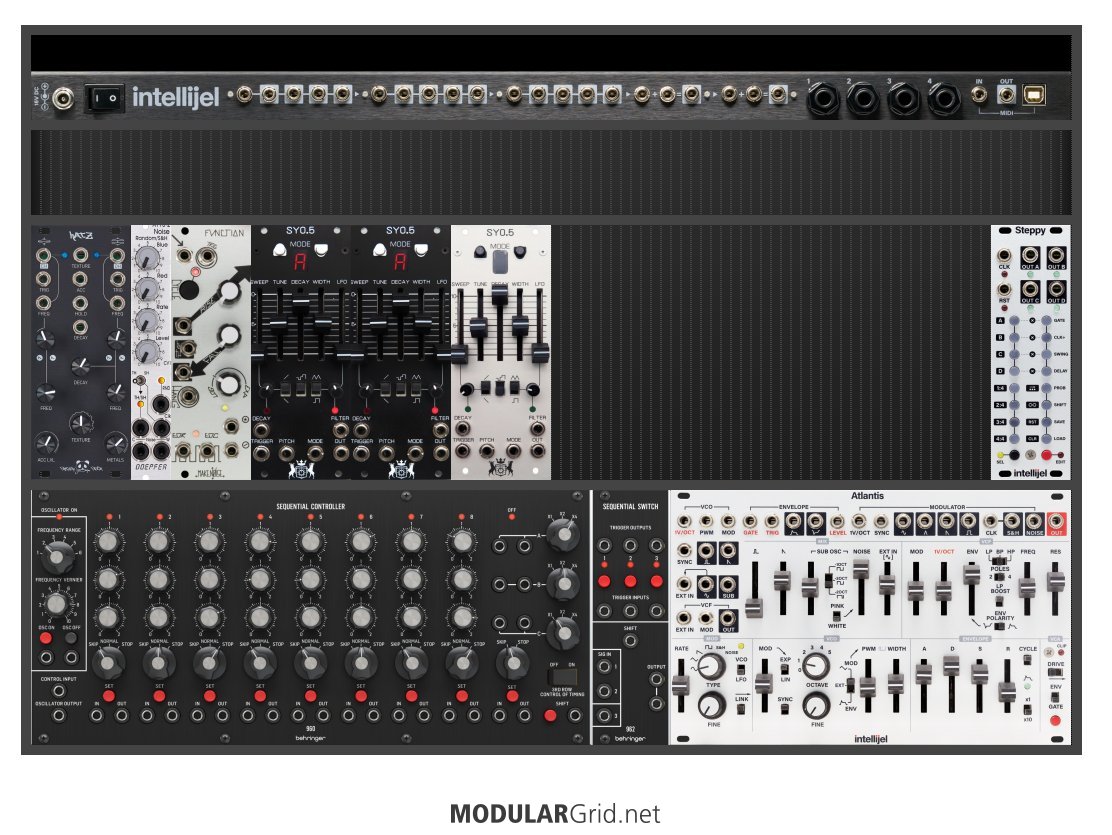The height and width of the screenshot is (835, 1112).
Task: Click Steppy's OUT A jack
Action: (x=1030, y=255)
